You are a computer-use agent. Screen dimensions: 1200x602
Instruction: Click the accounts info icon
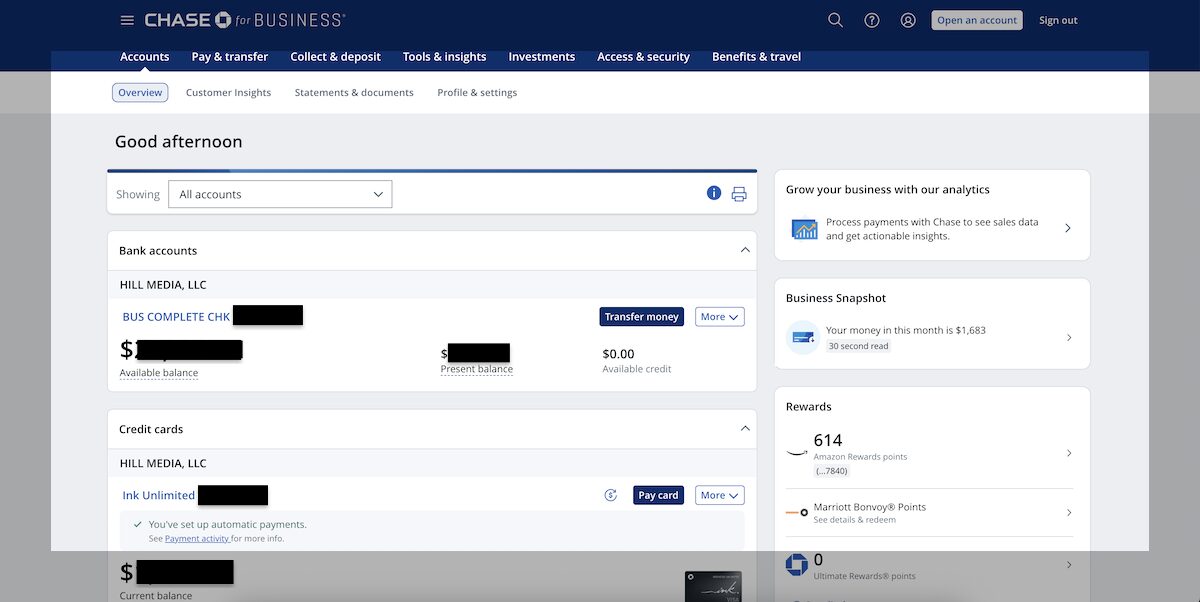714,193
